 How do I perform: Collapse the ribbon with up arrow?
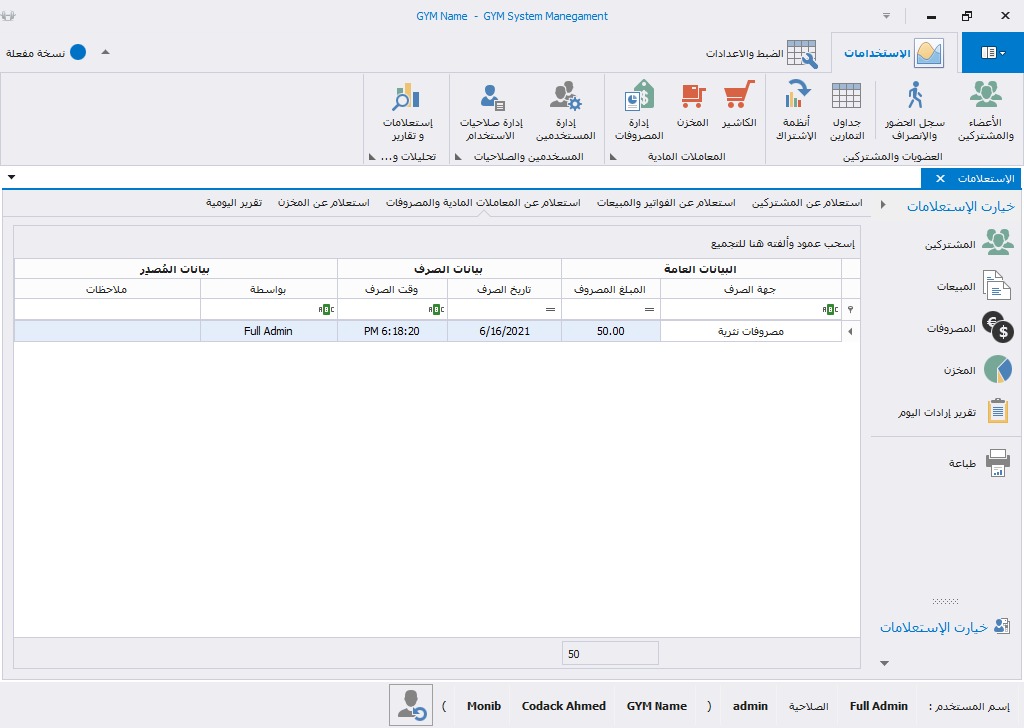click(x=105, y=52)
